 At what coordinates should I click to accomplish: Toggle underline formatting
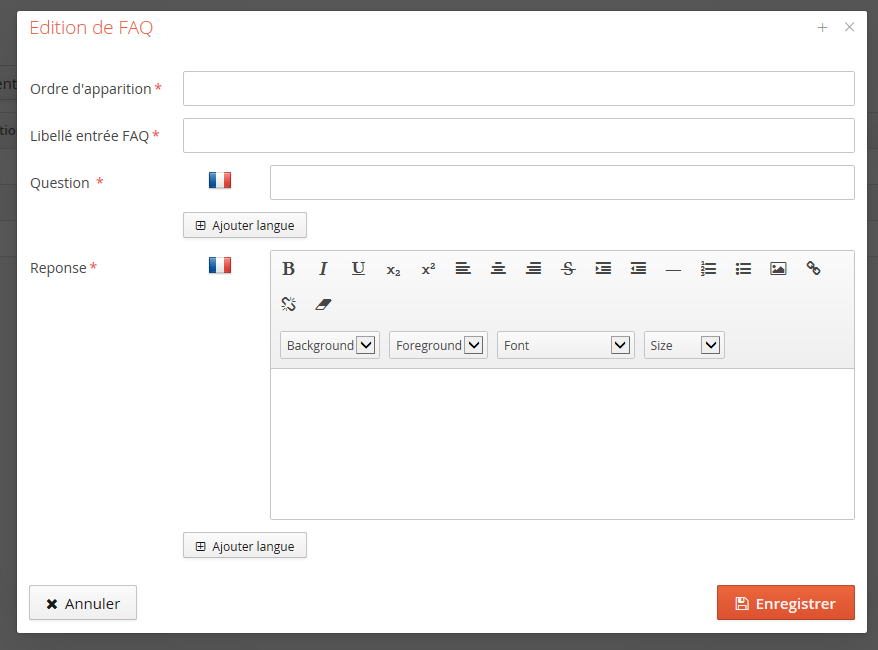coord(358,269)
